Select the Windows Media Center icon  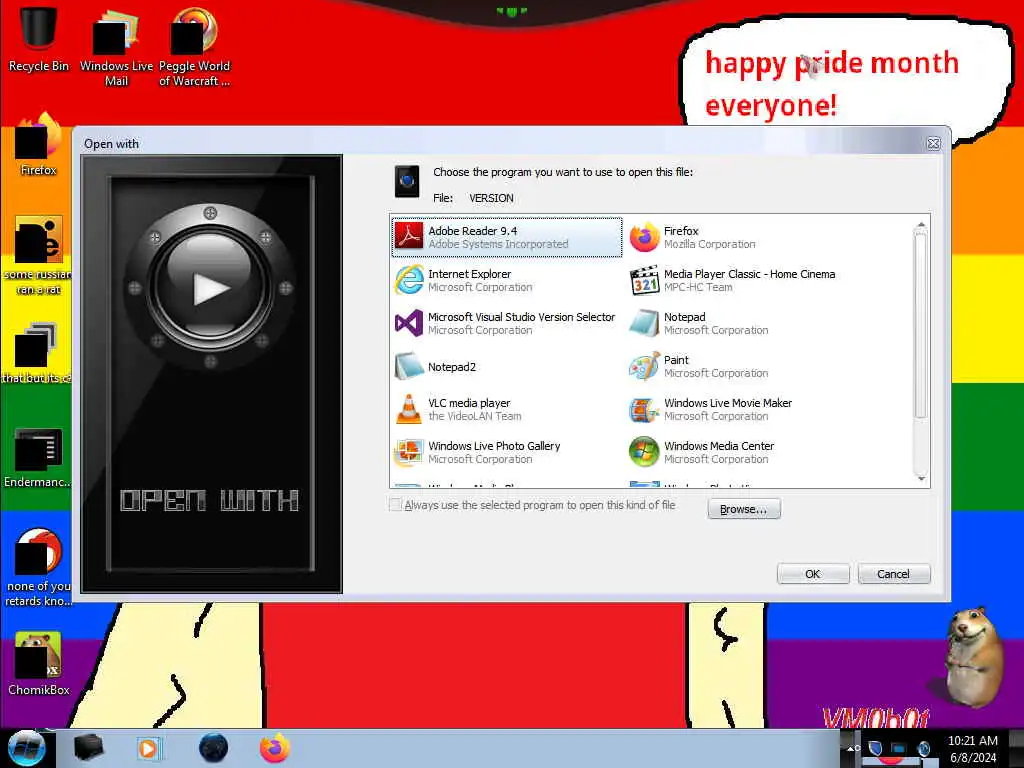(645, 453)
